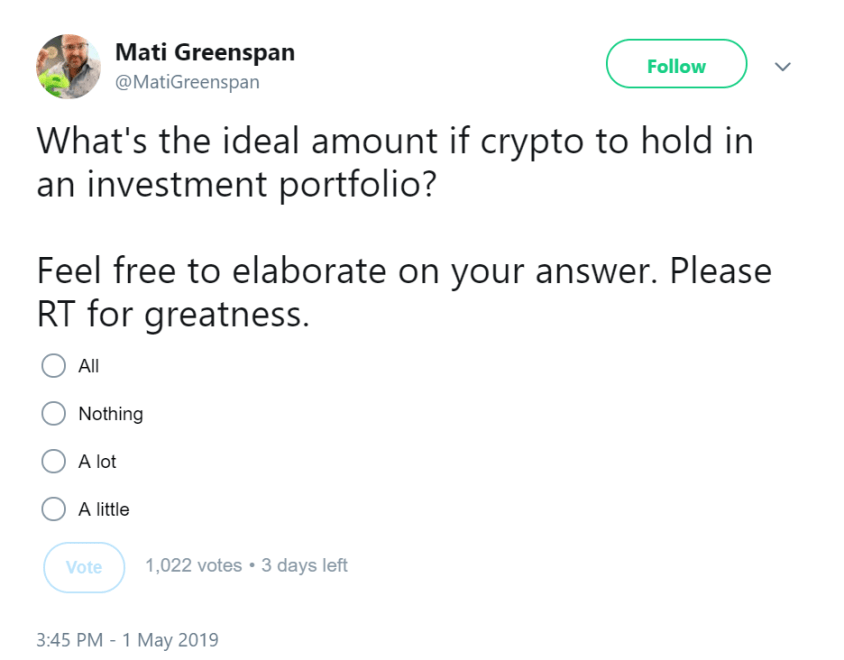Click the @MatiGreenspan handle
Image resolution: width=844 pixels, height=660 pixels.
click(x=187, y=82)
